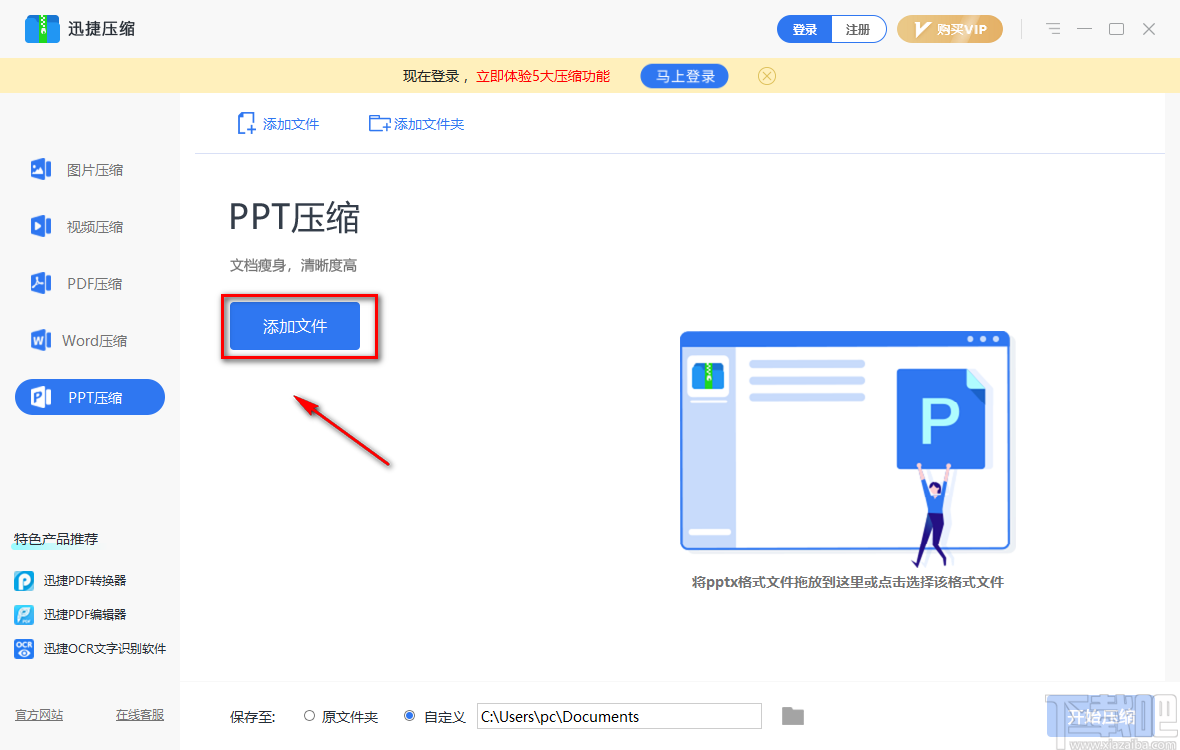The image size is (1180, 750).
Task: Select the PPT压缩 label
Action: (95, 398)
